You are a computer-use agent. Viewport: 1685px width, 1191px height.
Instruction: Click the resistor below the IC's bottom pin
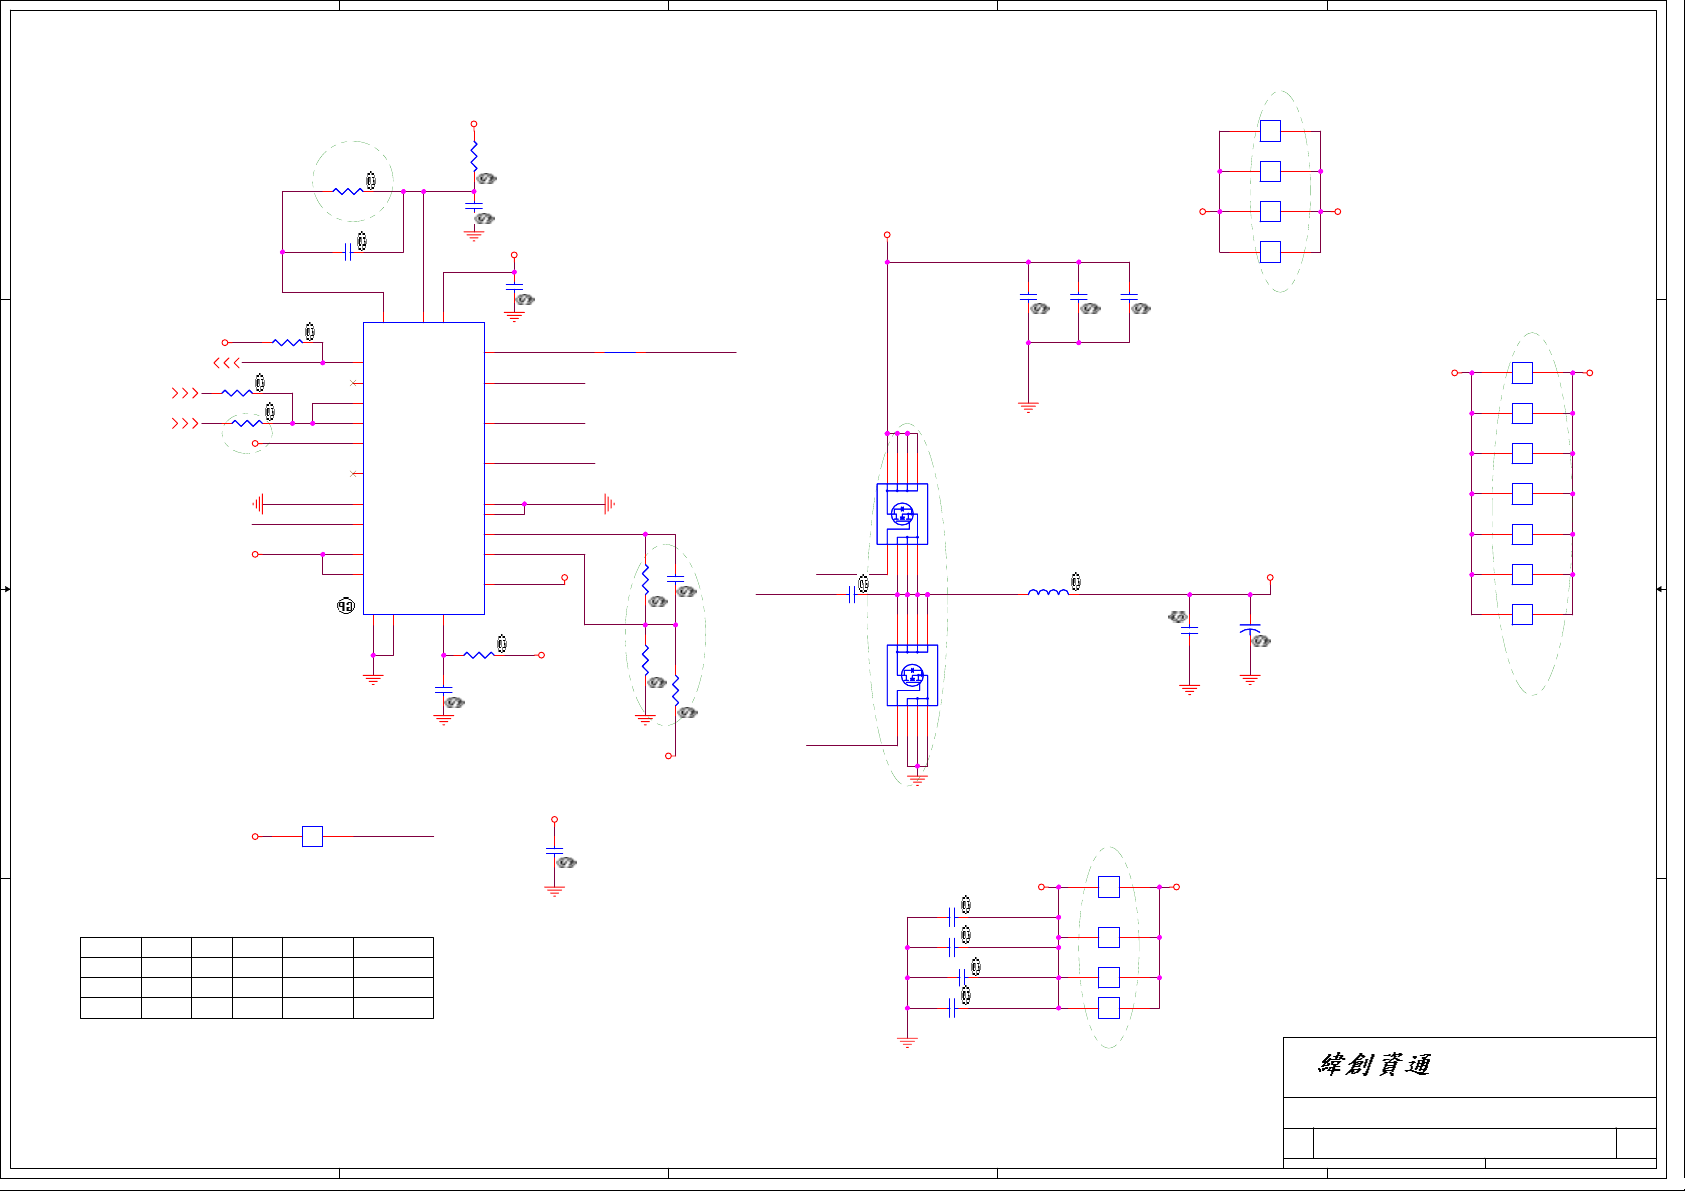point(479,655)
